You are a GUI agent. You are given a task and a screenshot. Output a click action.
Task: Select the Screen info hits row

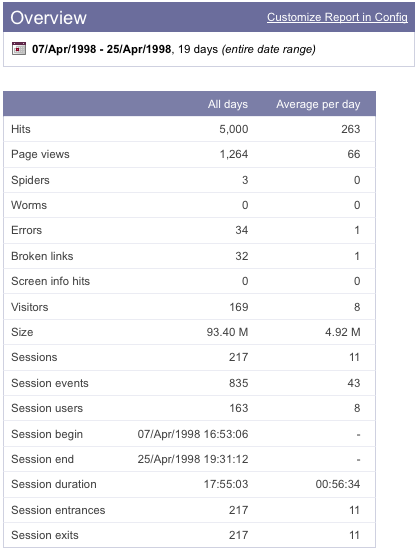coord(189,281)
